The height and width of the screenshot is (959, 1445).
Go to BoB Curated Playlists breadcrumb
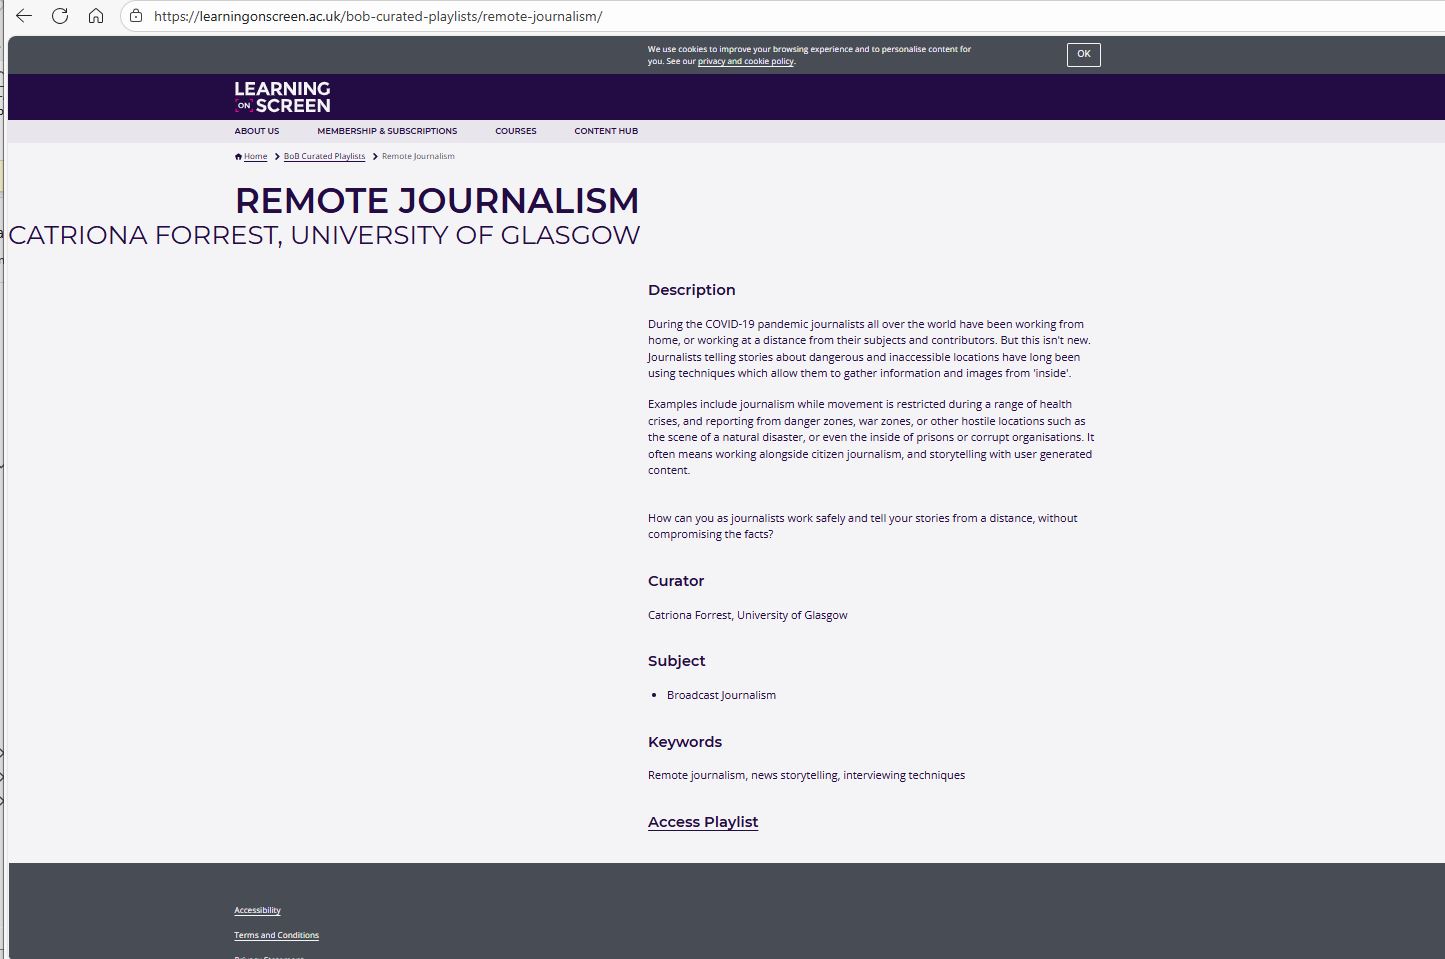point(324,156)
